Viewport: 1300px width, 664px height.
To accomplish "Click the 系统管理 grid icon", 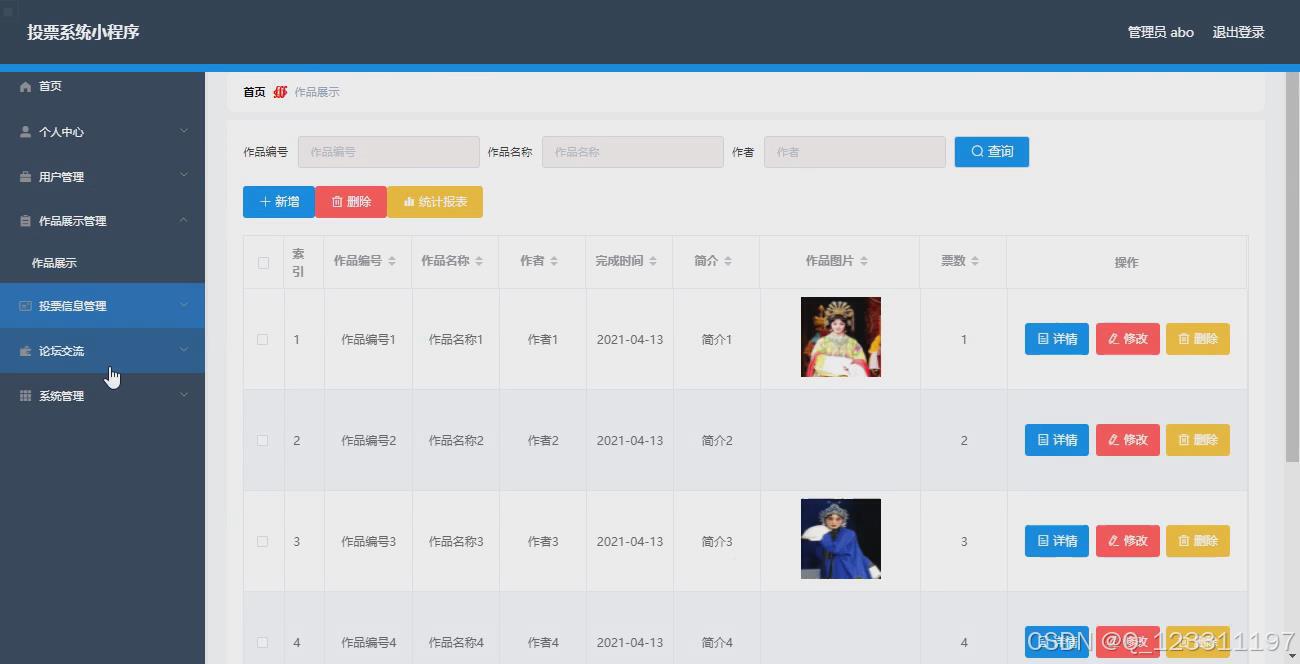I will point(26,395).
